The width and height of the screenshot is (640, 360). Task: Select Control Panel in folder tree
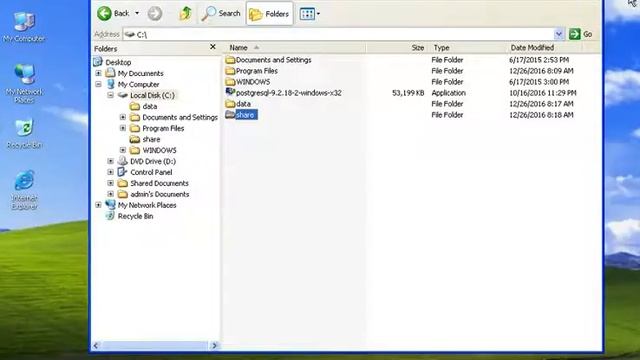145,173
